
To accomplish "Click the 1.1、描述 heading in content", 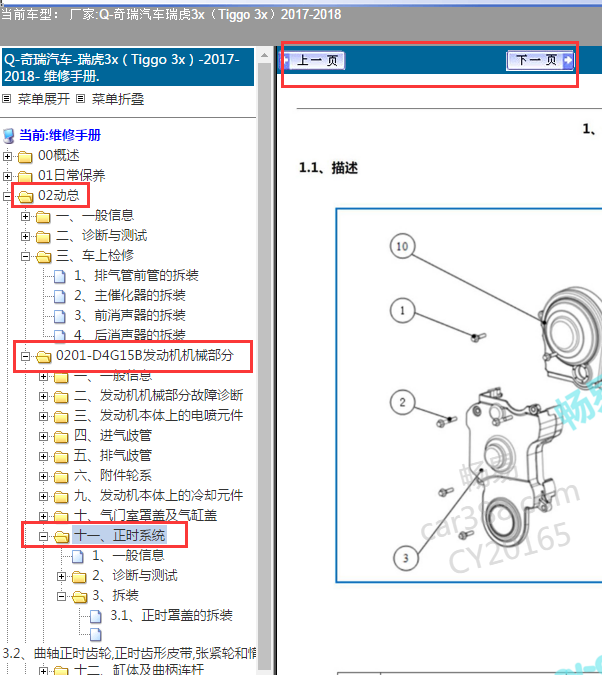I will point(328,168).
